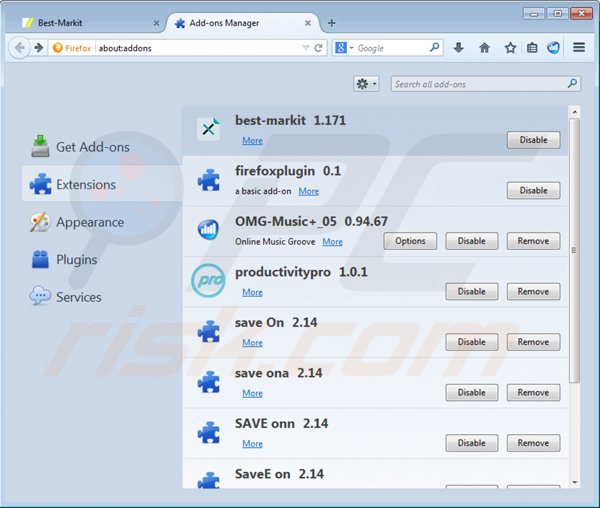This screenshot has height=508, width=600.
Task: Click the save ona puzzle piece icon
Action: coord(209,382)
